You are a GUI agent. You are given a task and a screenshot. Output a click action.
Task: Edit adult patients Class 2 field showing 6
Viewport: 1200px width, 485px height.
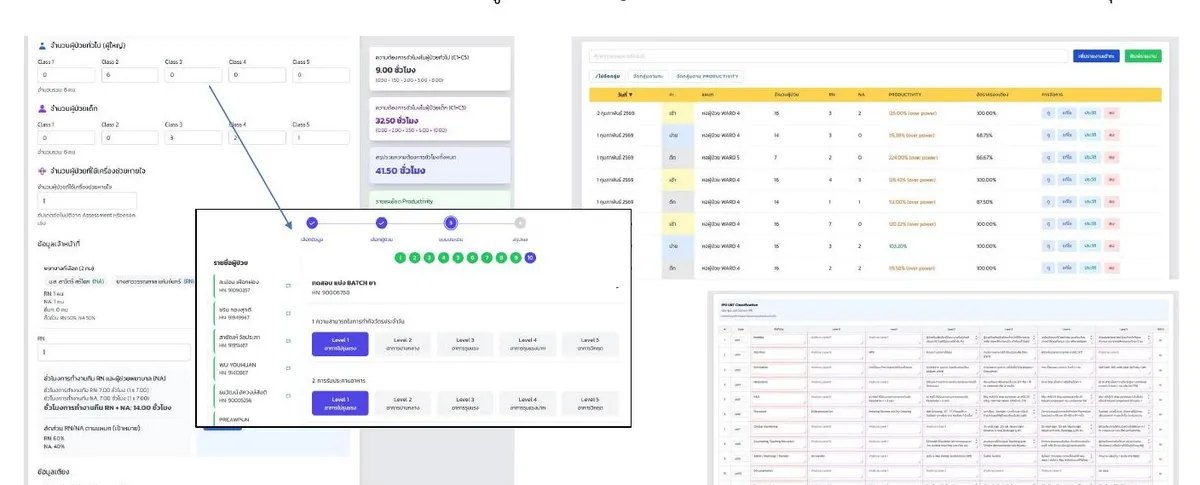tap(129, 76)
